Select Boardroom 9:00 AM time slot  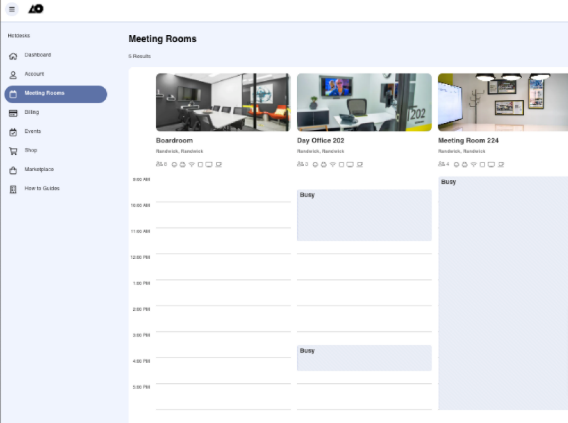coord(223,189)
